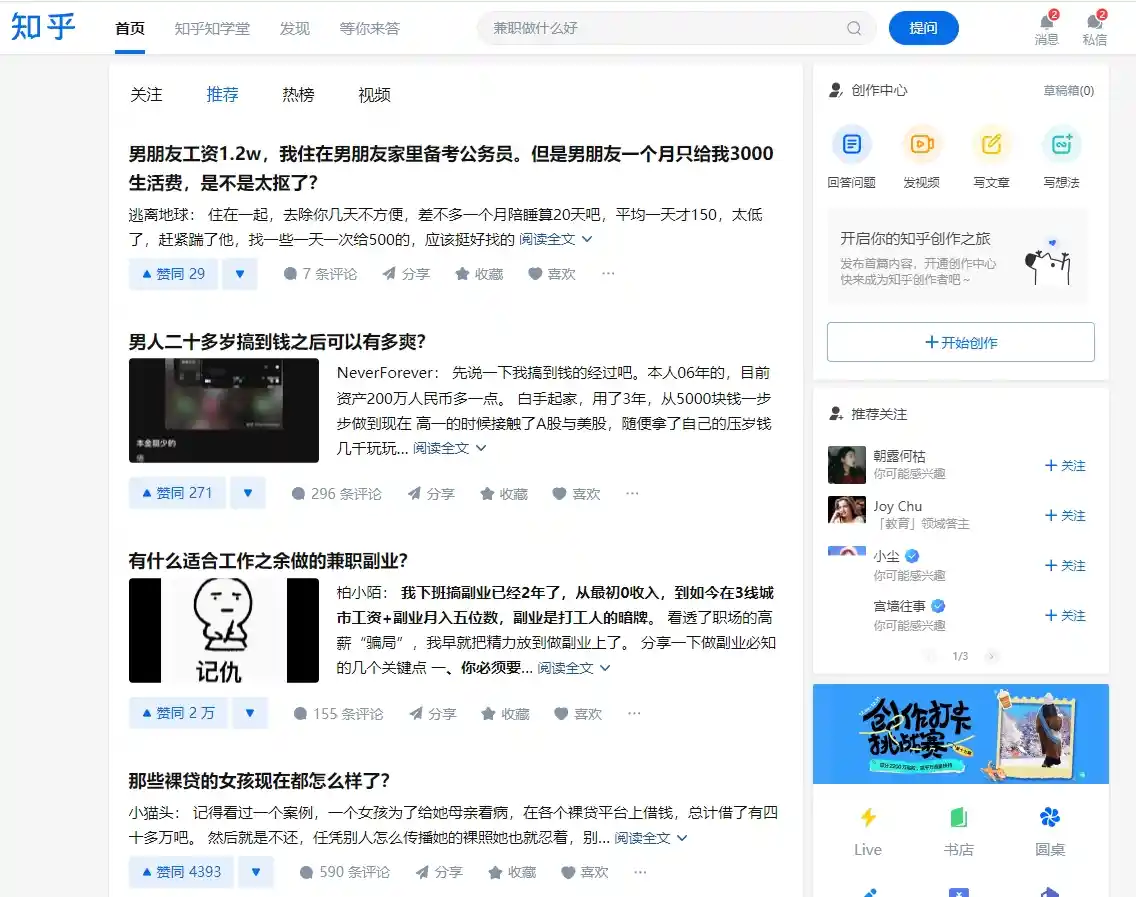The image size is (1136, 897).
Task: Open 590 条评论 comments
Action: point(345,872)
